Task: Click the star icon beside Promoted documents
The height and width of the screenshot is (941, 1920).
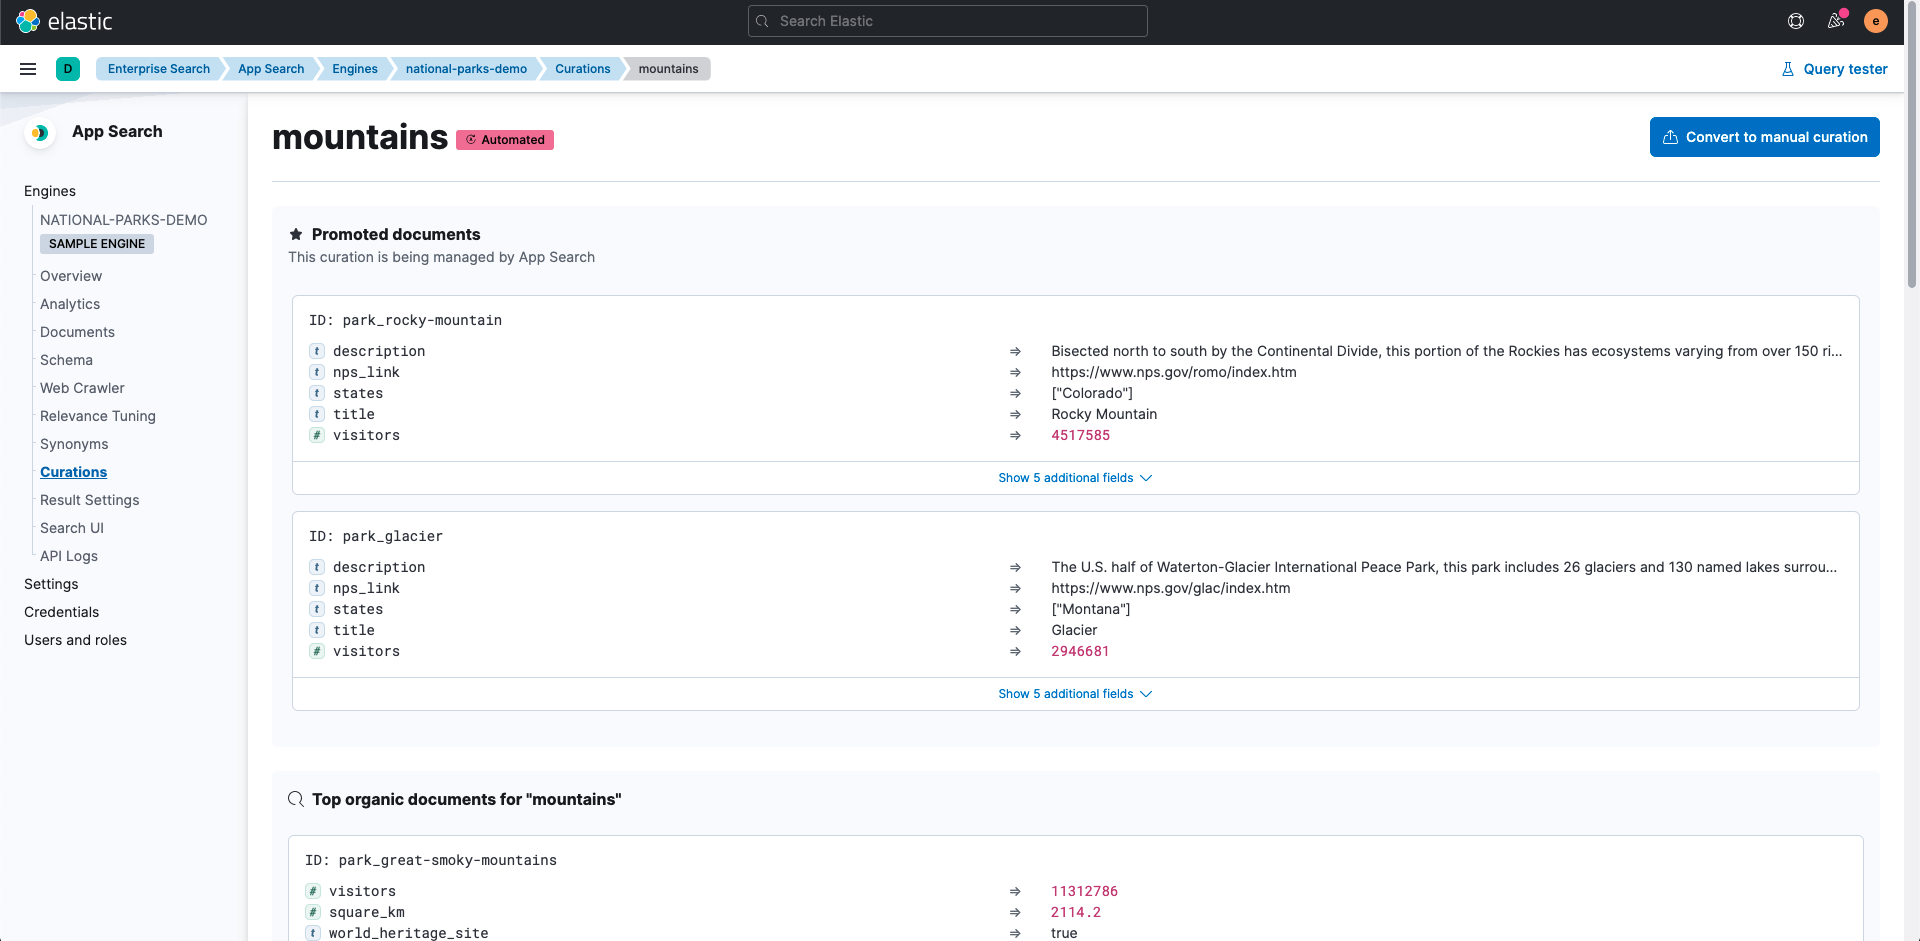Action: click(x=296, y=234)
